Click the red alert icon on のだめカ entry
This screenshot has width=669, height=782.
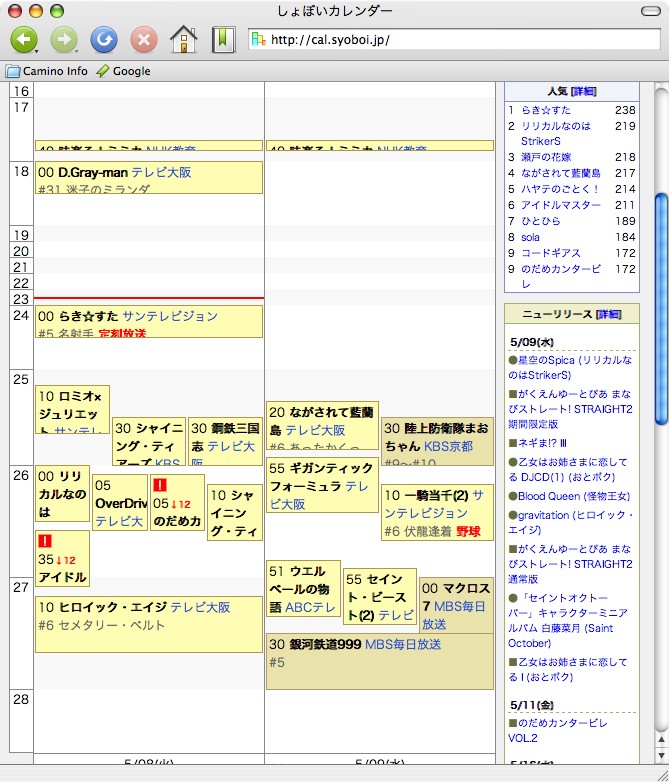click(160, 485)
